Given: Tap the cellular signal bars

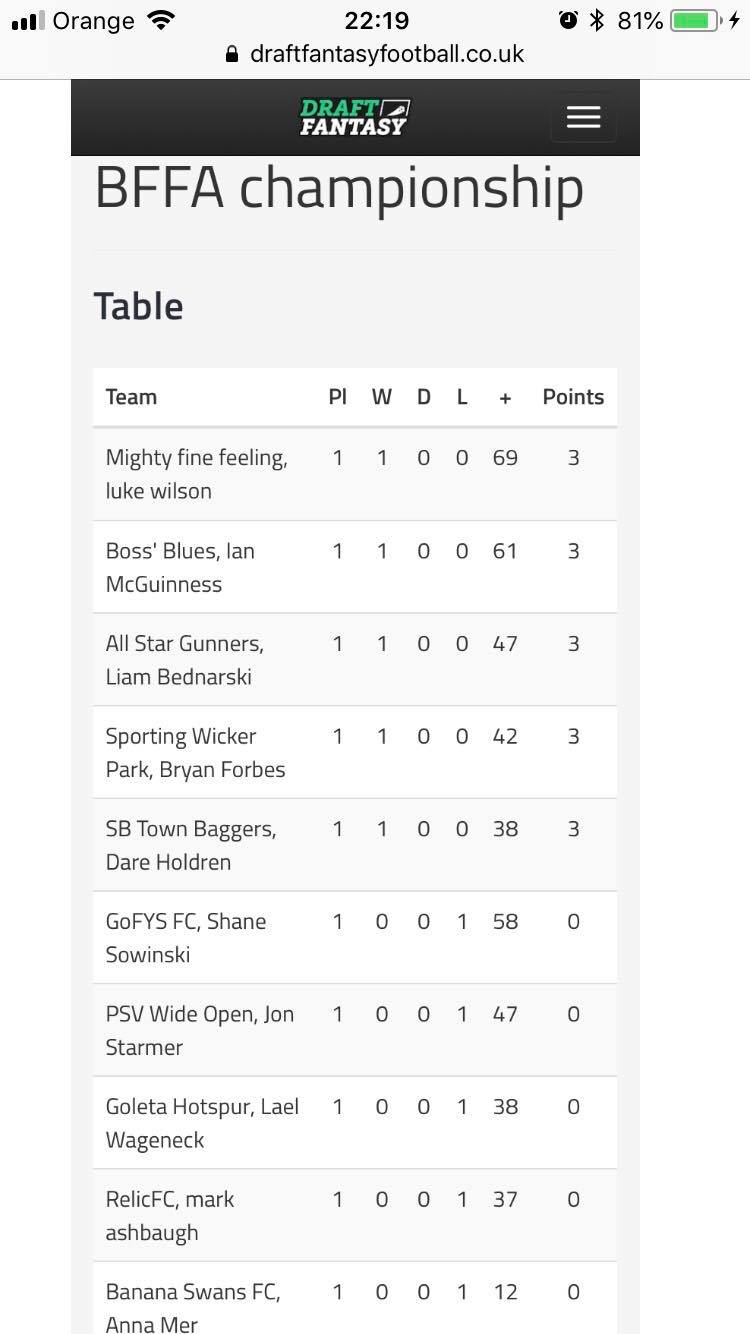Looking at the screenshot, I should pyautogui.click(x=28, y=21).
